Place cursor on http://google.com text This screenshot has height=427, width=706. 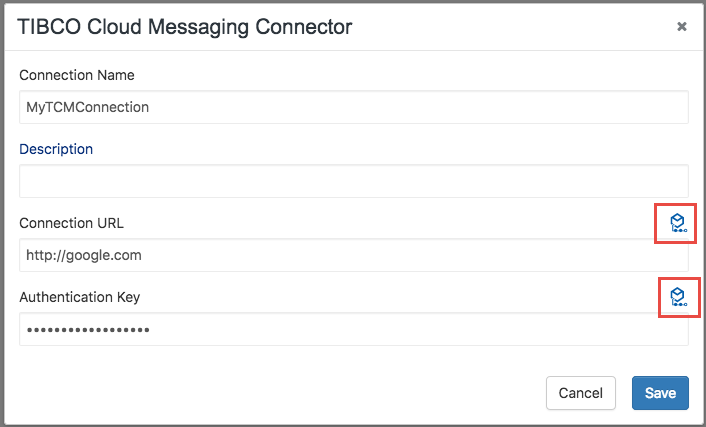click(x=84, y=255)
